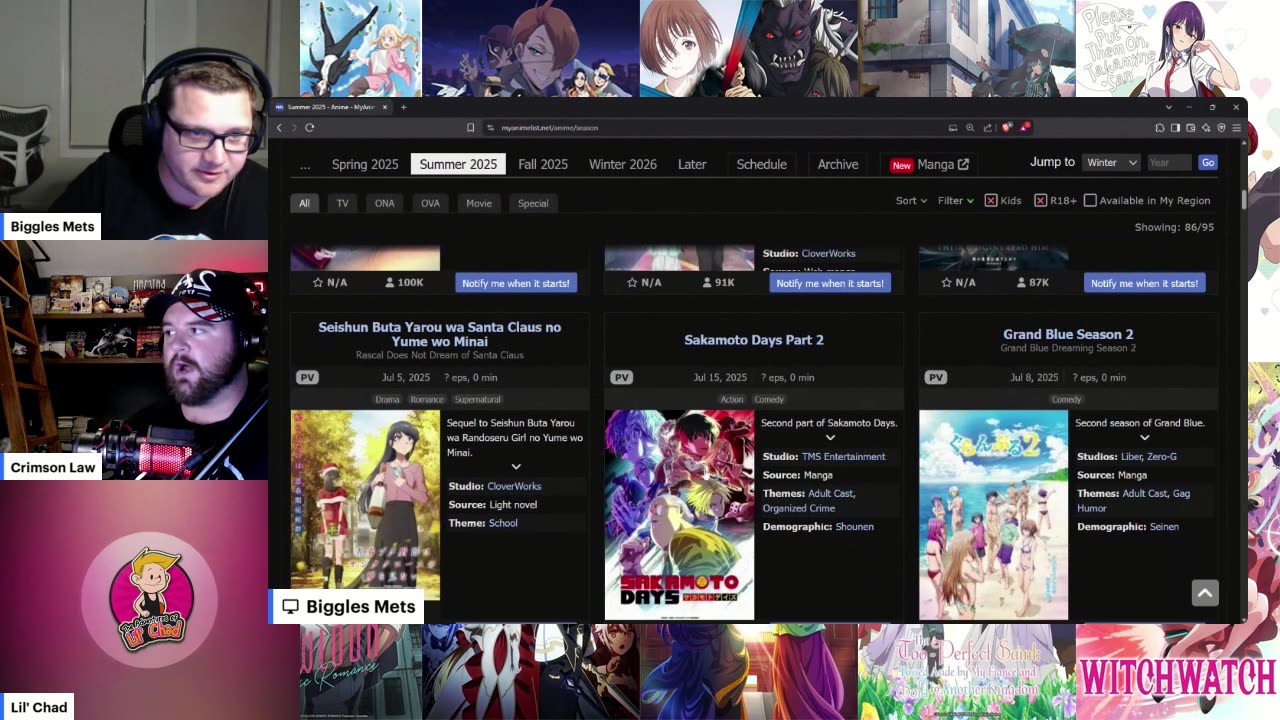Select the All type filter
This screenshot has height=720, width=1280.
(x=304, y=203)
